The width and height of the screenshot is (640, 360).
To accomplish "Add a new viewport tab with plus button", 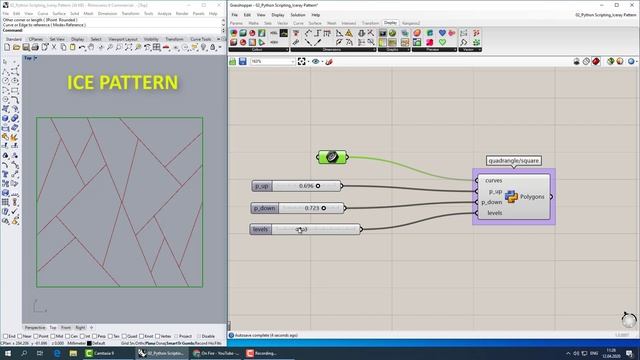I will (x=91, y=327).
